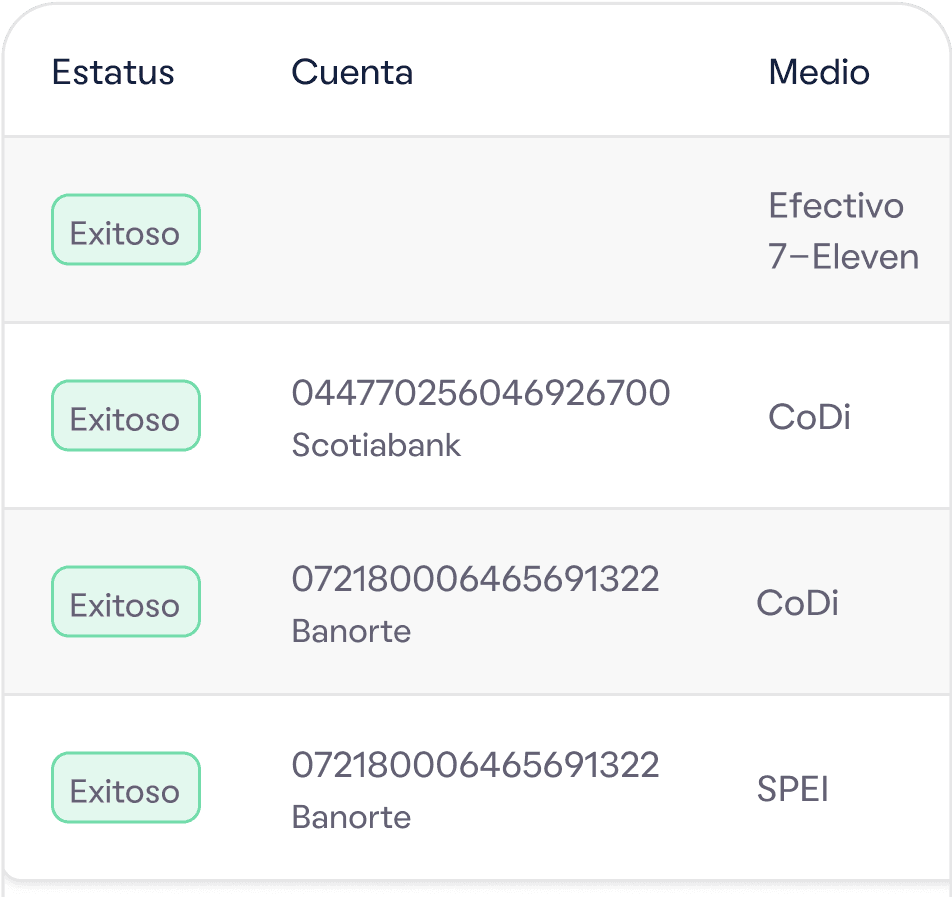Click the 7-Eleven text in the Medio column
Screen dimensions: 952x897
(x=843, y=256)
